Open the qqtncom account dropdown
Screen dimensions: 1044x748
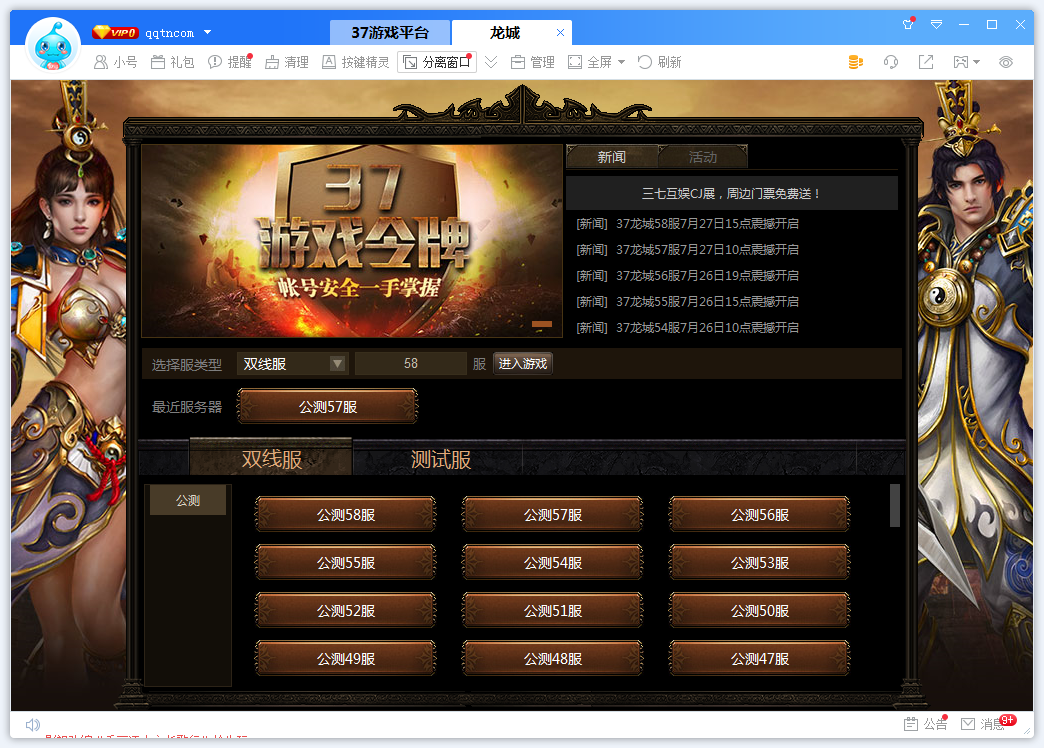click(x=207, y=32)
